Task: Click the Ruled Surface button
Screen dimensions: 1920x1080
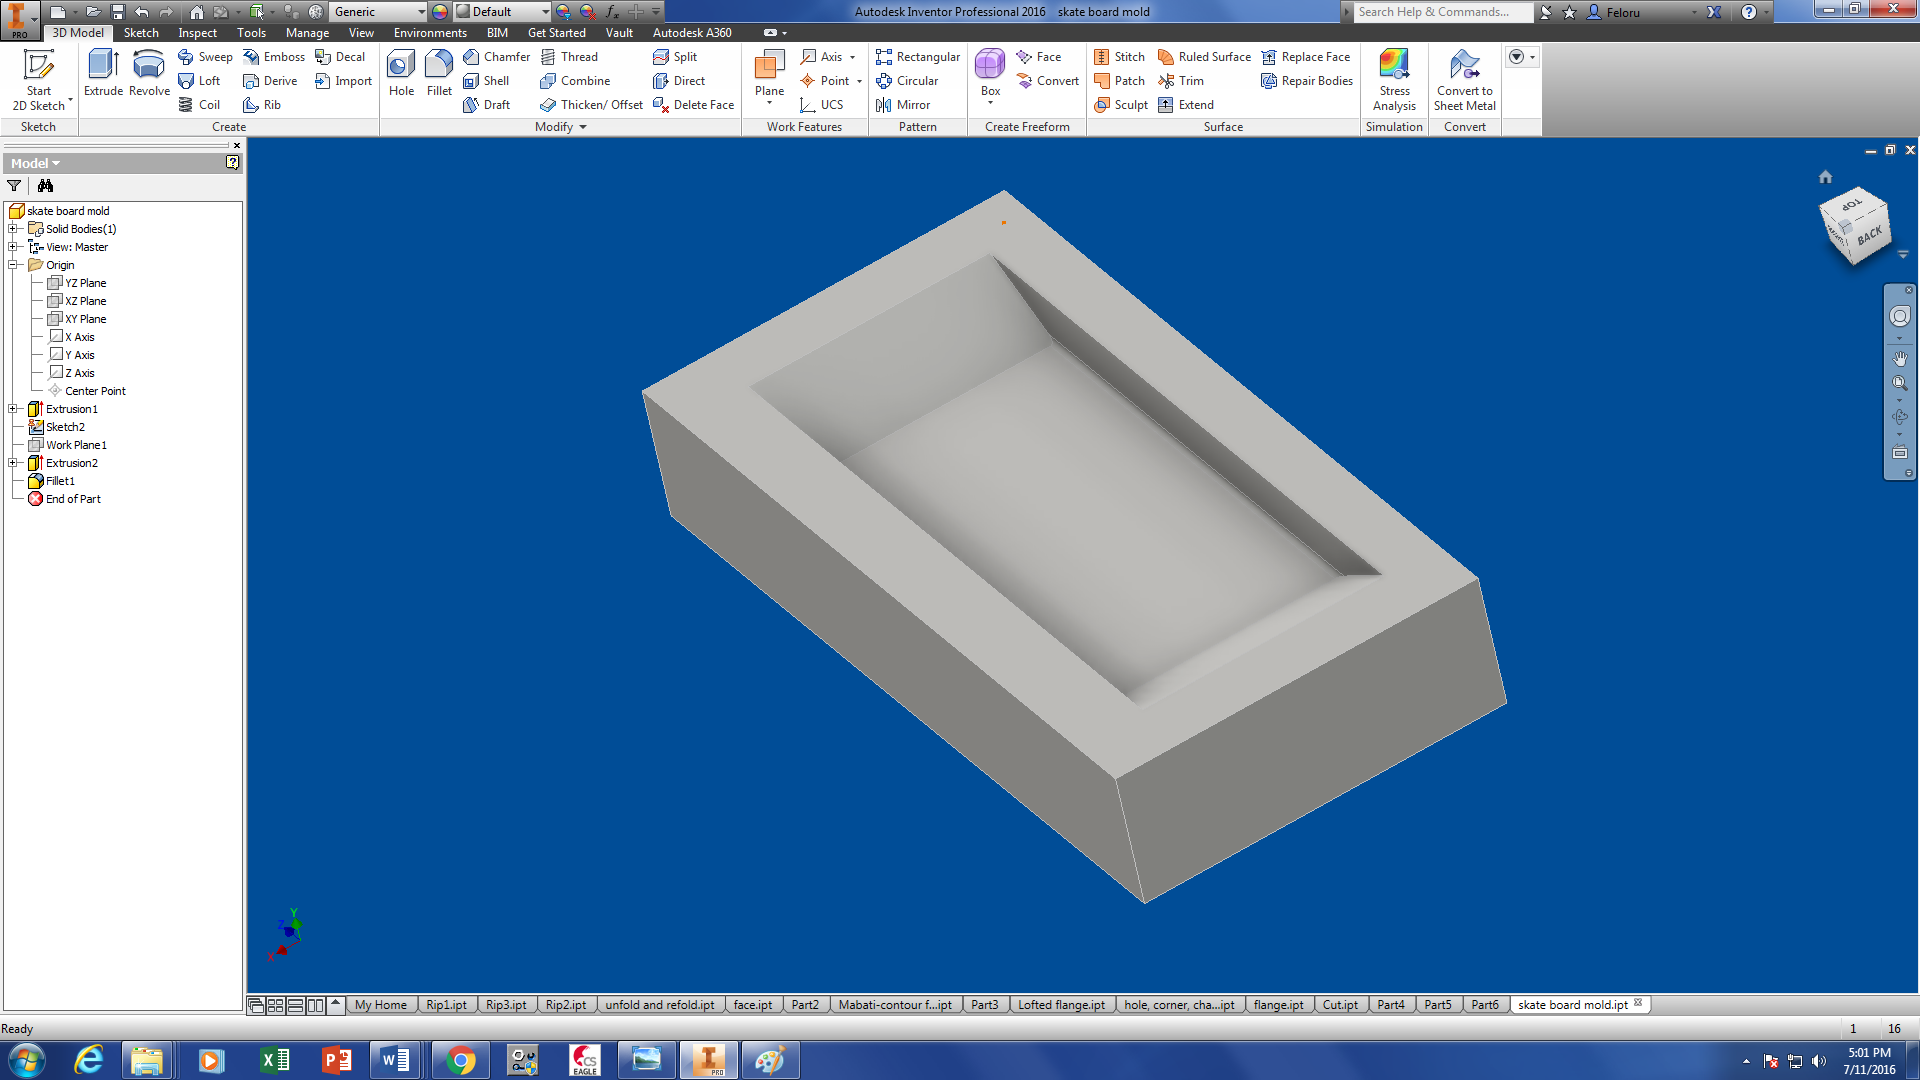Action: [1204, 57]
